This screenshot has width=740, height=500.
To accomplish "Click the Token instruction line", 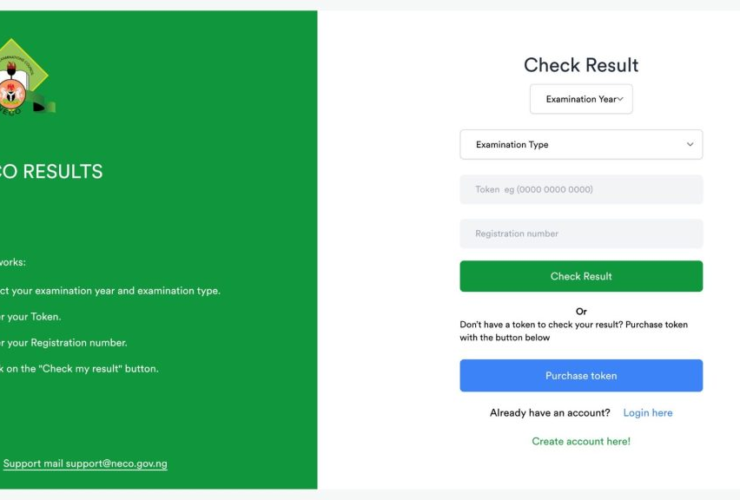I will (30, 317).
